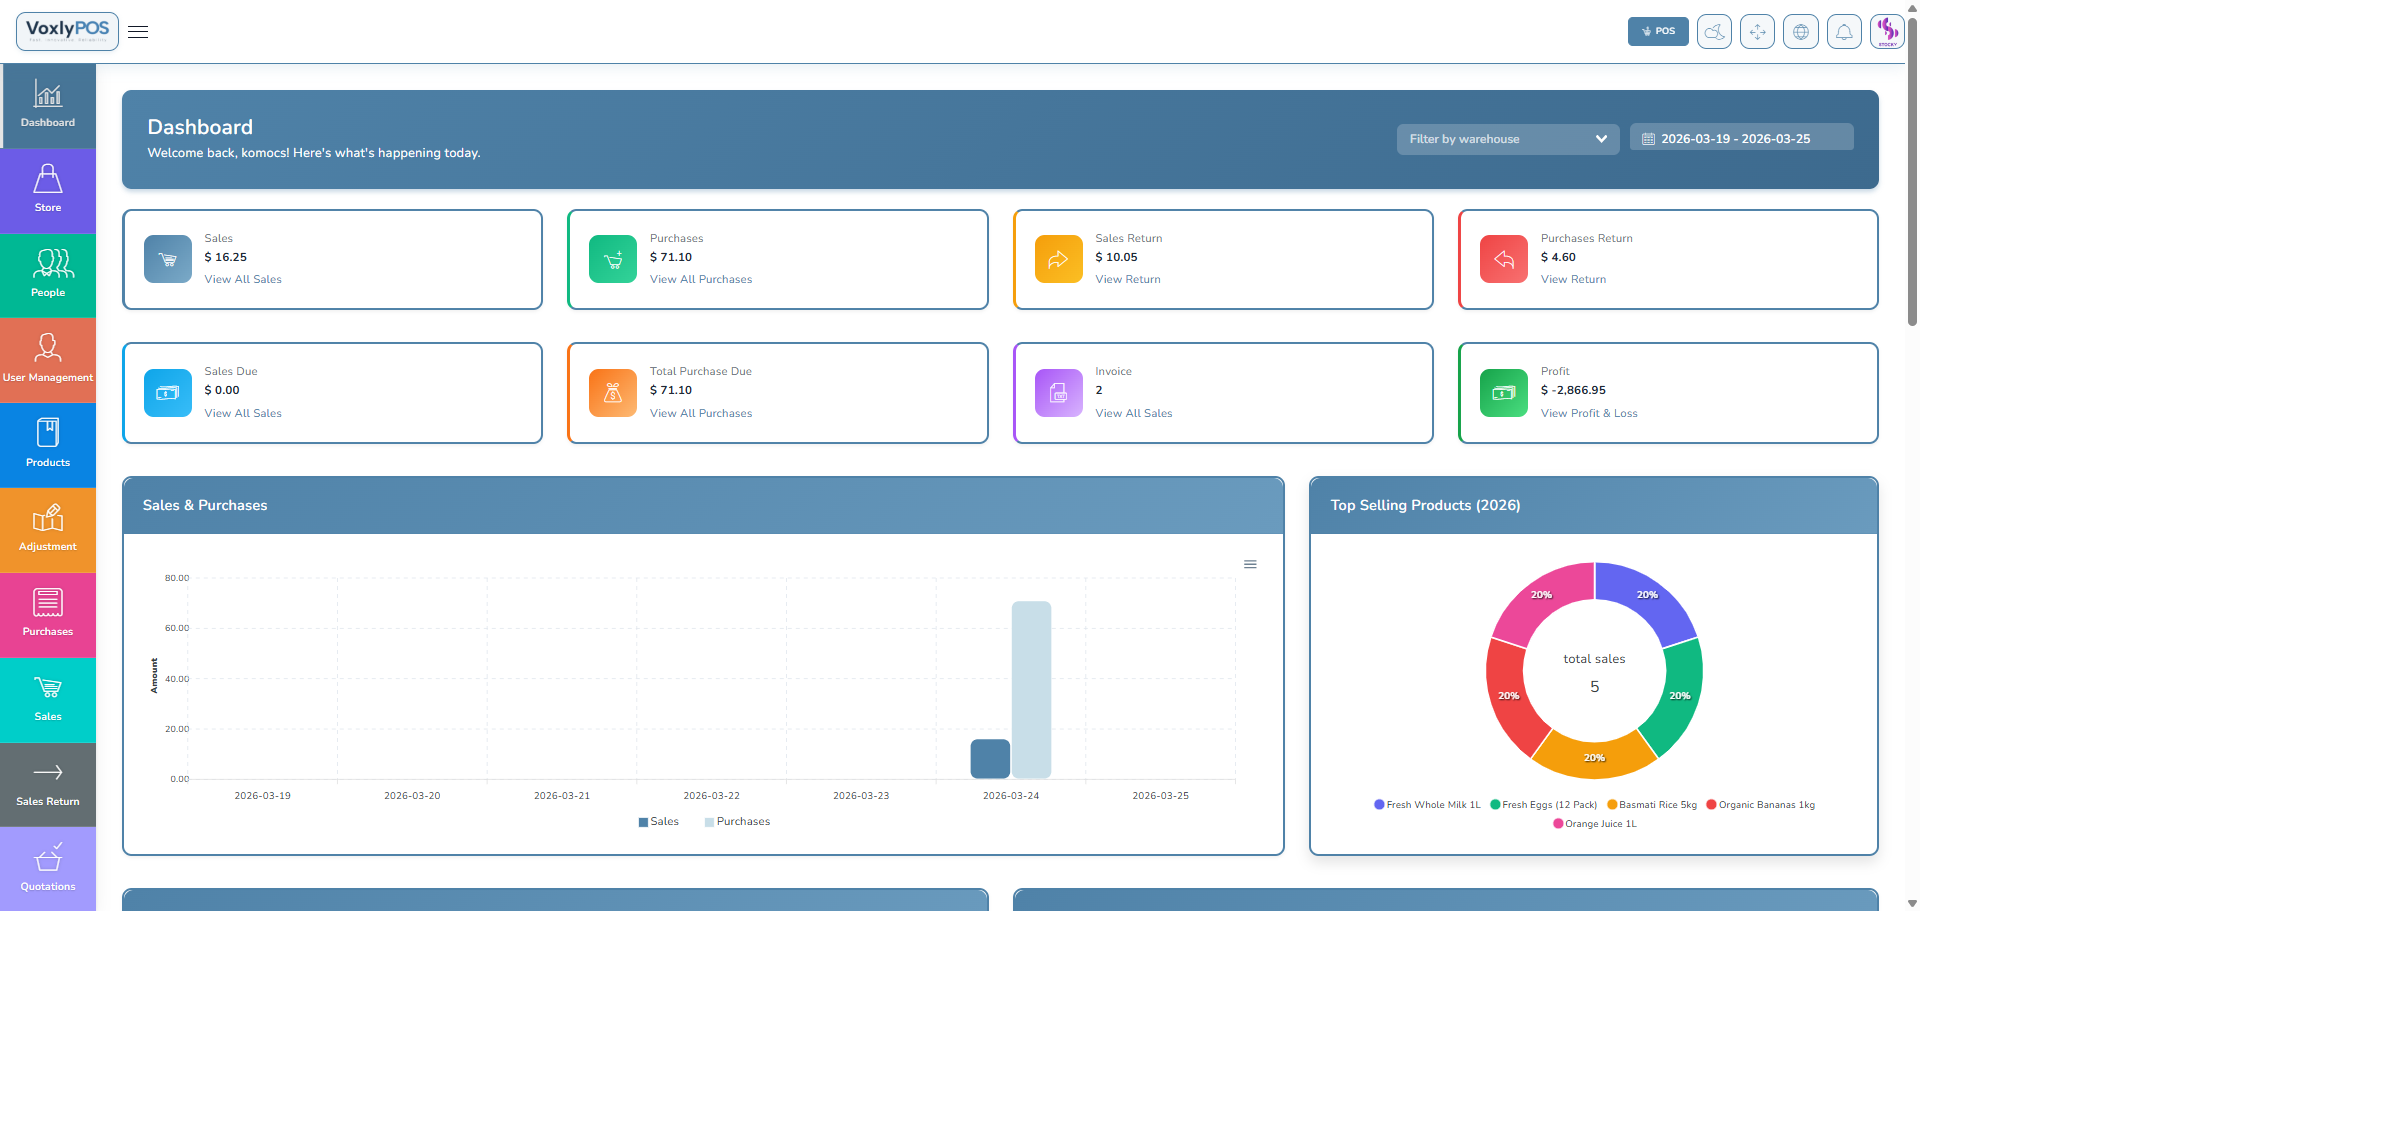Open the Stocky profile avatar menu

pyautogui.click(x=1888, y=31)
